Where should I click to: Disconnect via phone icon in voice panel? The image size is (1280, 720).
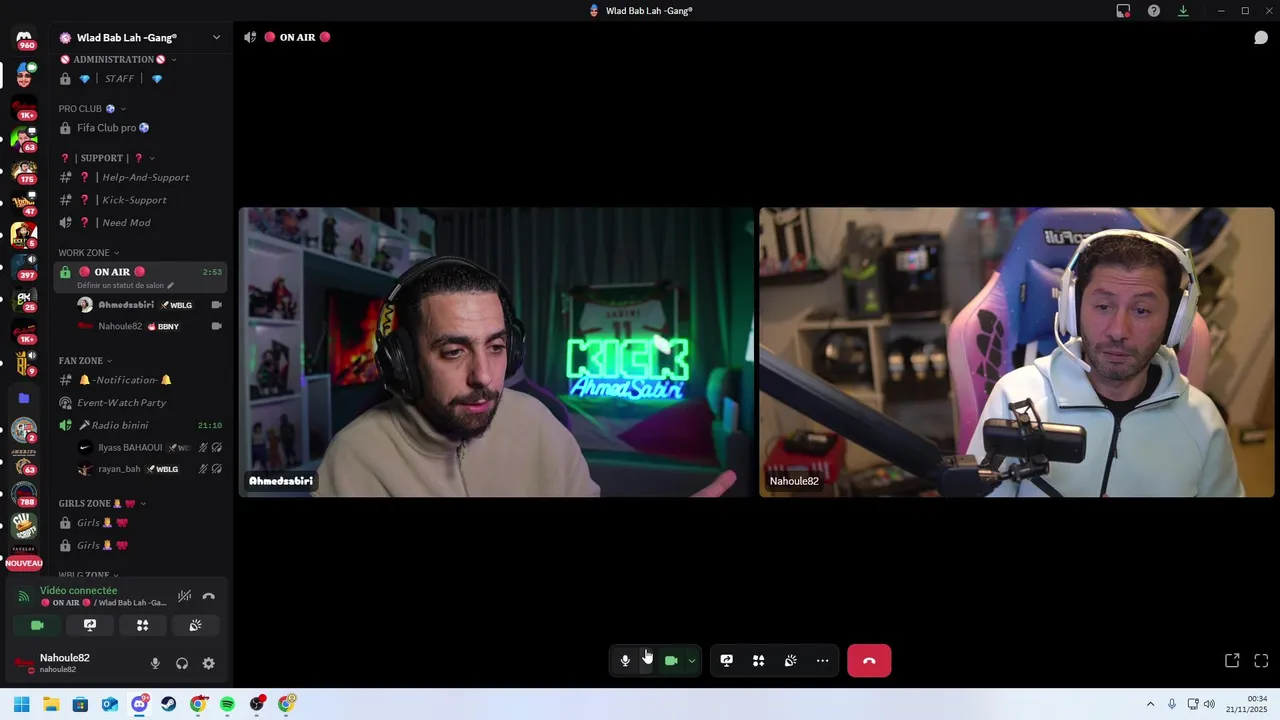tap(209, 596)
